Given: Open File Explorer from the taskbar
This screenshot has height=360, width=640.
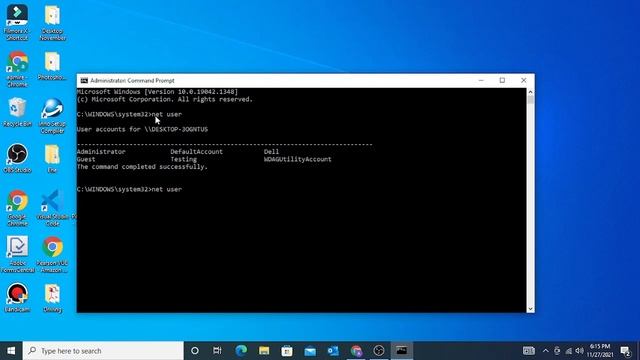Looking at the screenshot, I should tap(264, 351).
